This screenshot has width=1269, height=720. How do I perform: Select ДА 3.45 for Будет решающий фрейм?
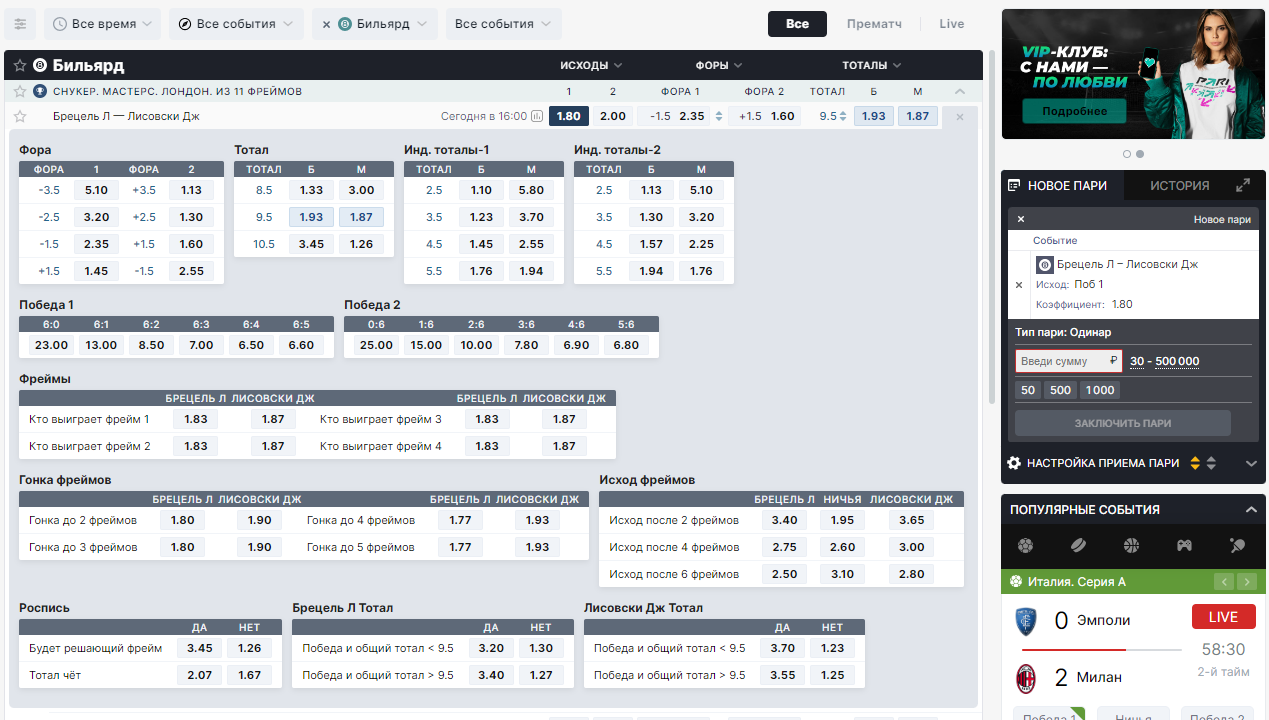tap(199, 648)
